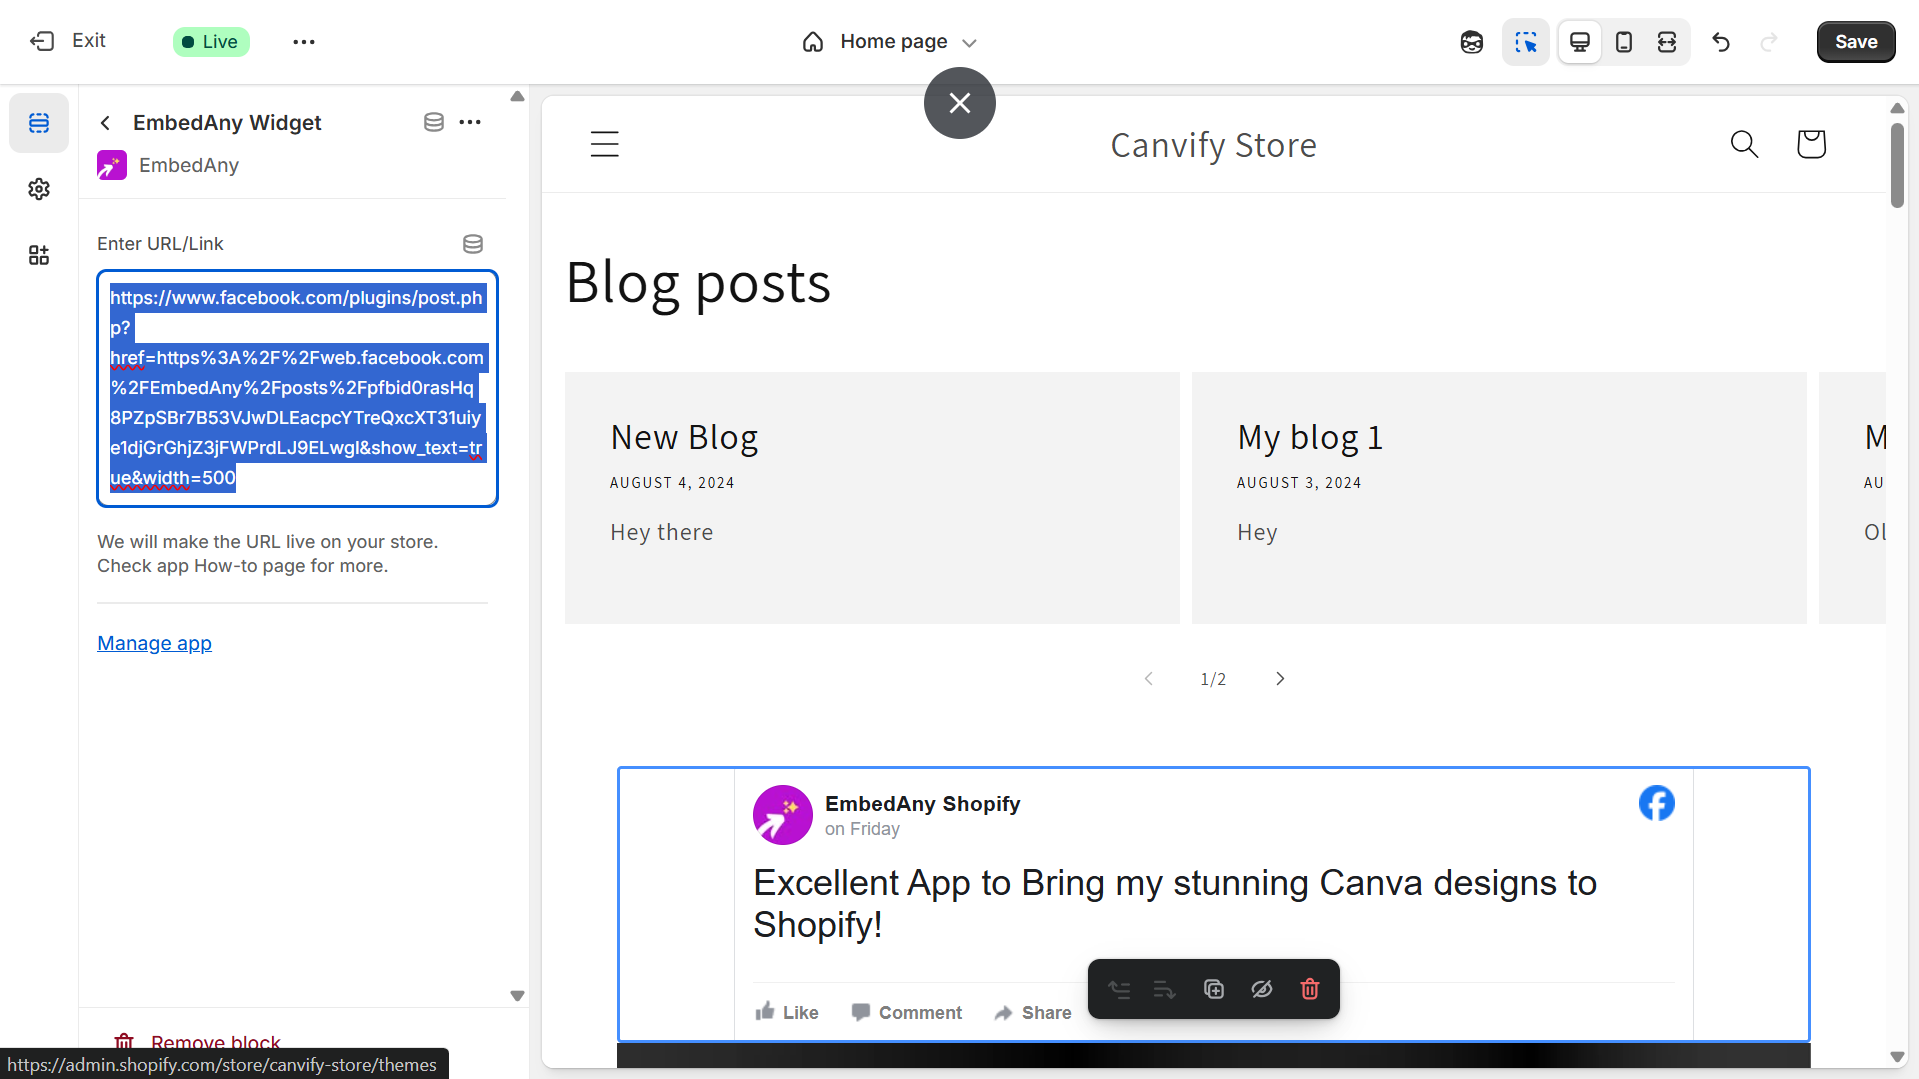Delete block using red trash icon
The width and height of the screenshot is (1919, 1079).
(x=1309, y=989)
